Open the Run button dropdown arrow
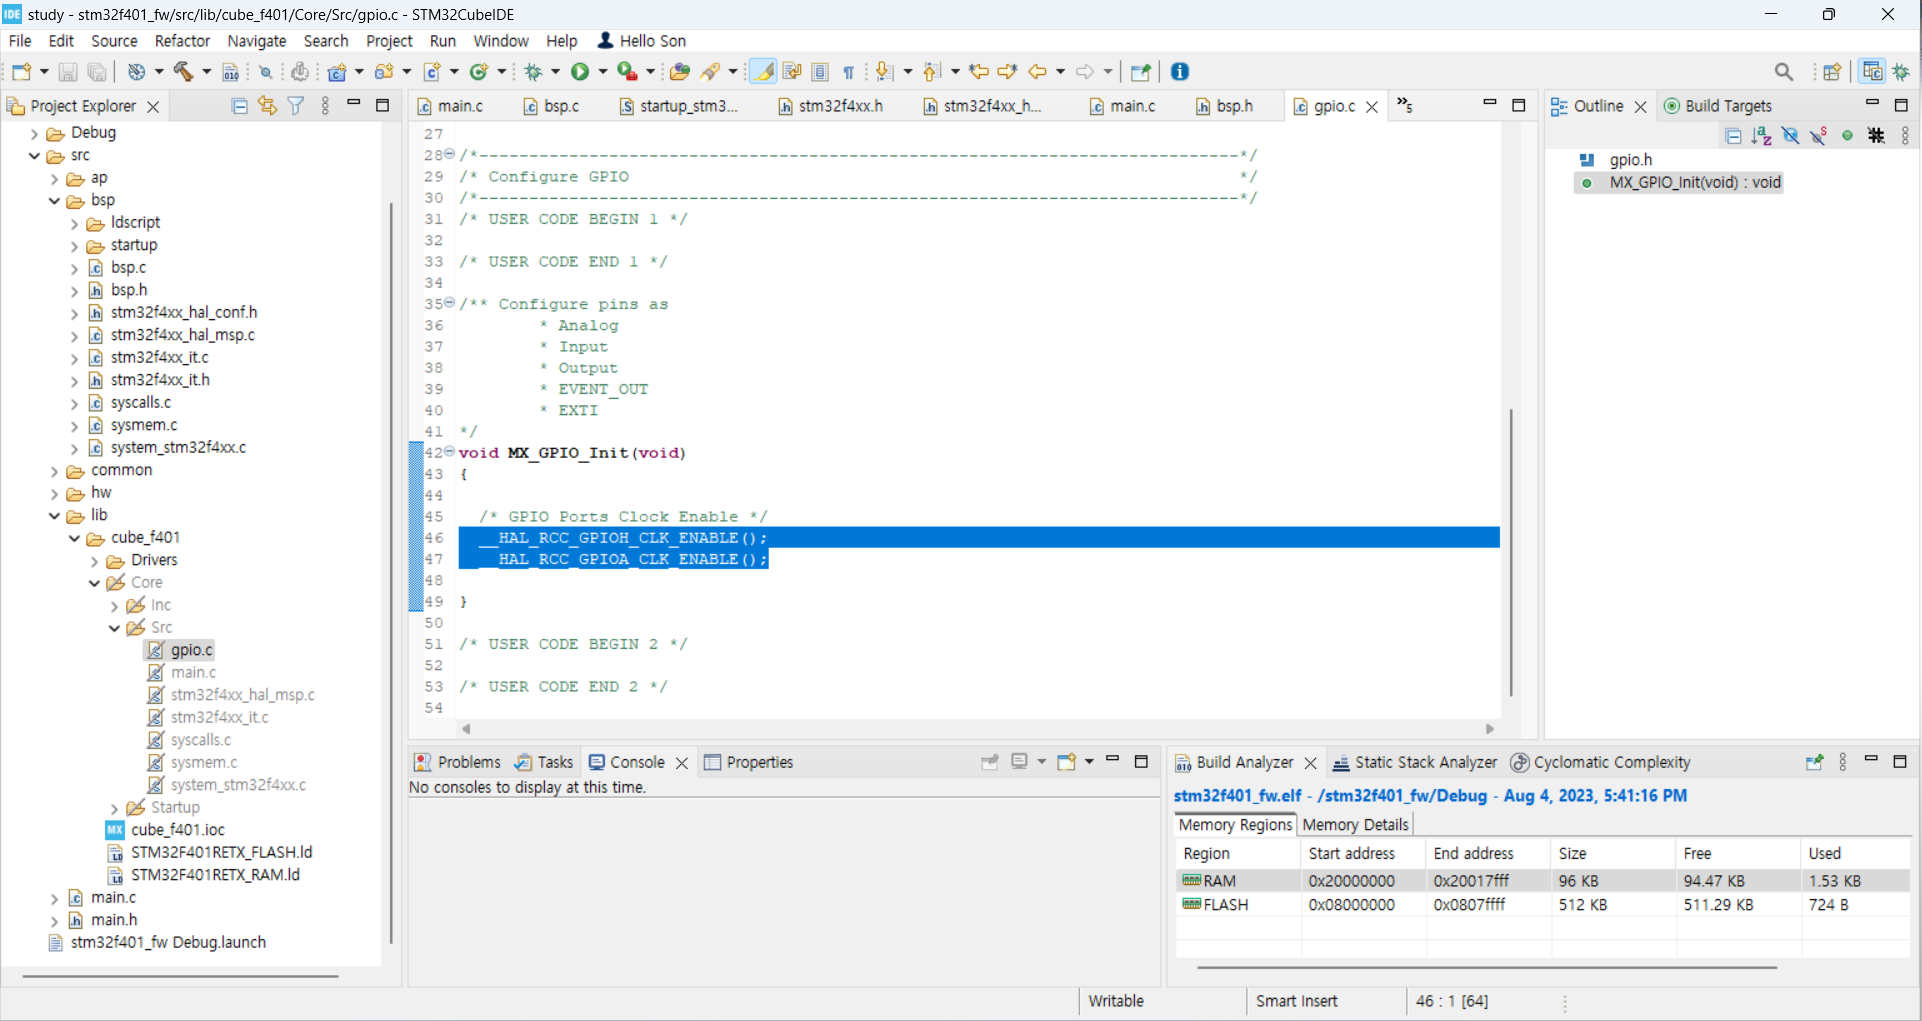Screen dimensions: 1922x1021 coord(602,72)
